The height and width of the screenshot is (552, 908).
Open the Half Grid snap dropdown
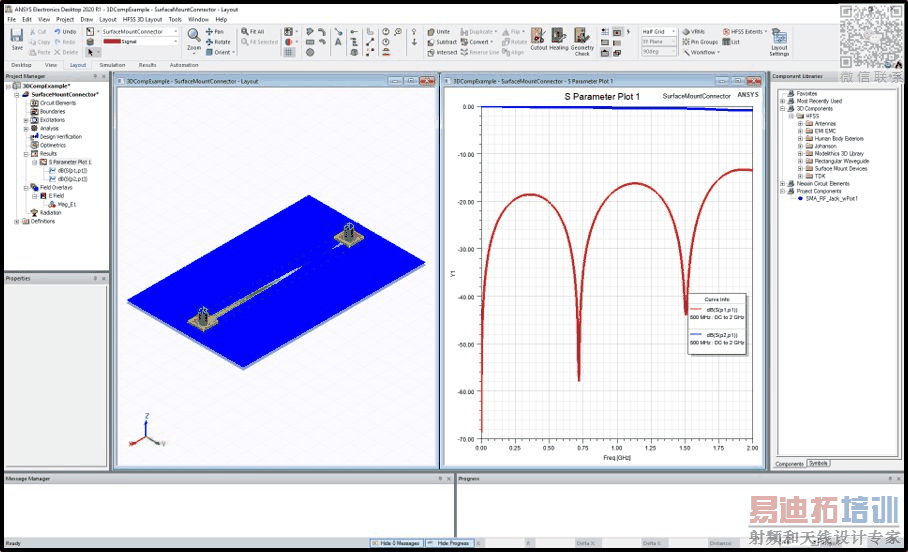[673, 32]
